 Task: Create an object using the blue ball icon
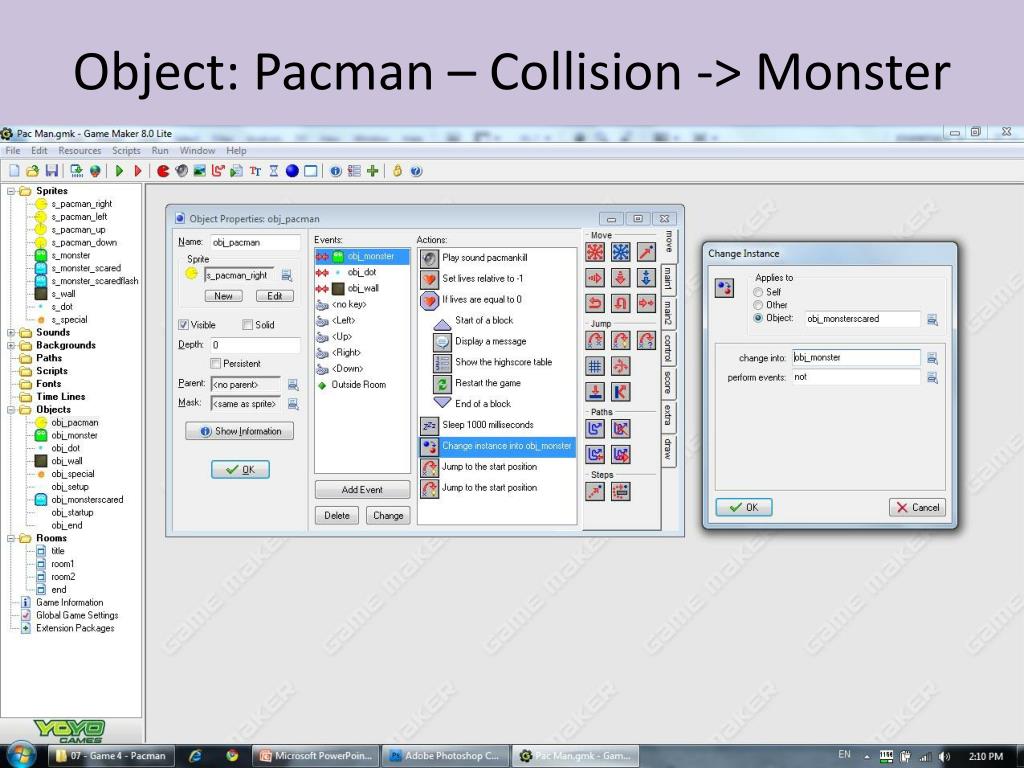click(292, 171)
